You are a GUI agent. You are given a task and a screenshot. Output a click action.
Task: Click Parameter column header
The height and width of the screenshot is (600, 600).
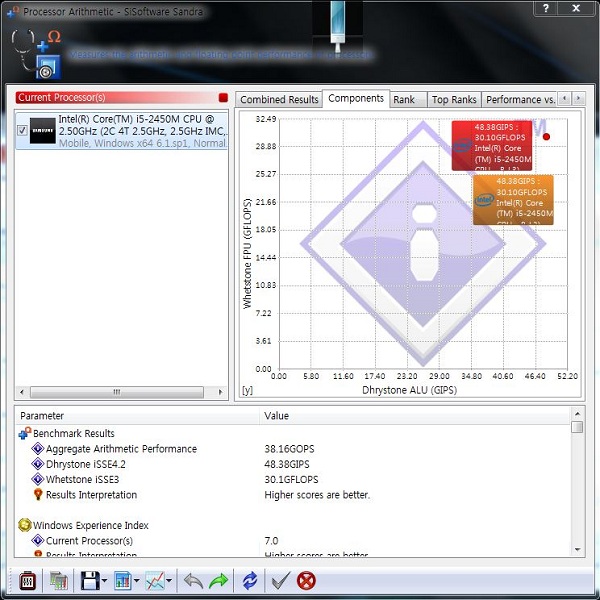point(138,416)
